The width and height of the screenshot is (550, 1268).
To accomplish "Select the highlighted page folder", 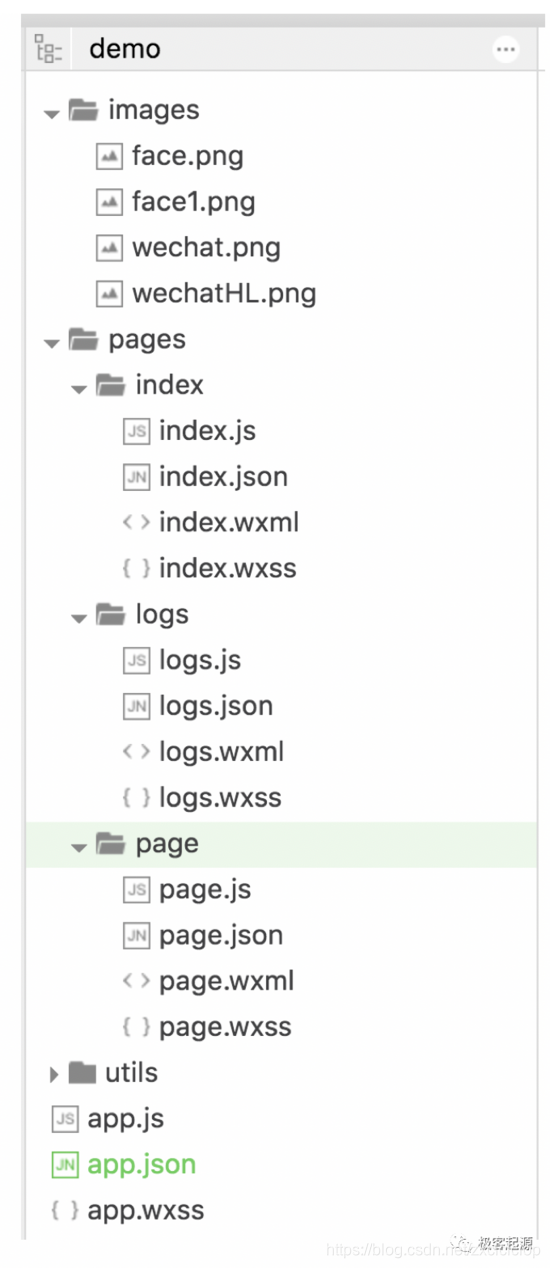I will pos(282,844).
